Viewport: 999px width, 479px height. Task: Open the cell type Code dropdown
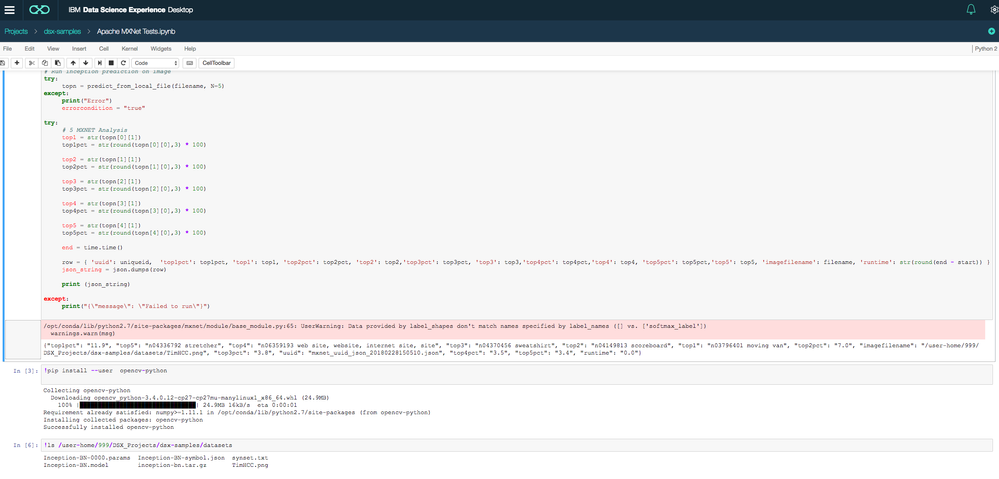155,63
